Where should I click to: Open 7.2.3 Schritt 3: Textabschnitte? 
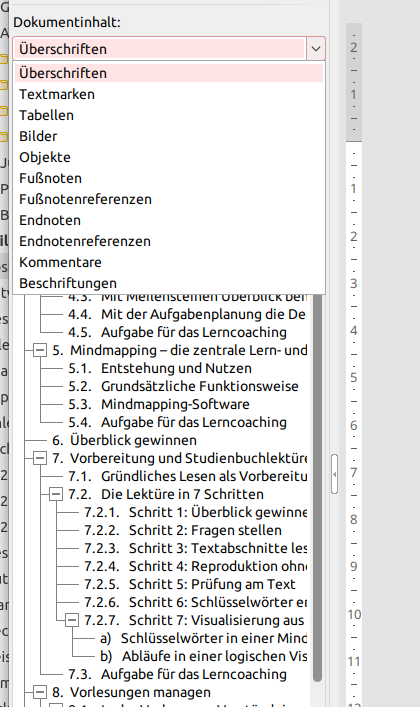click(195, 549)
